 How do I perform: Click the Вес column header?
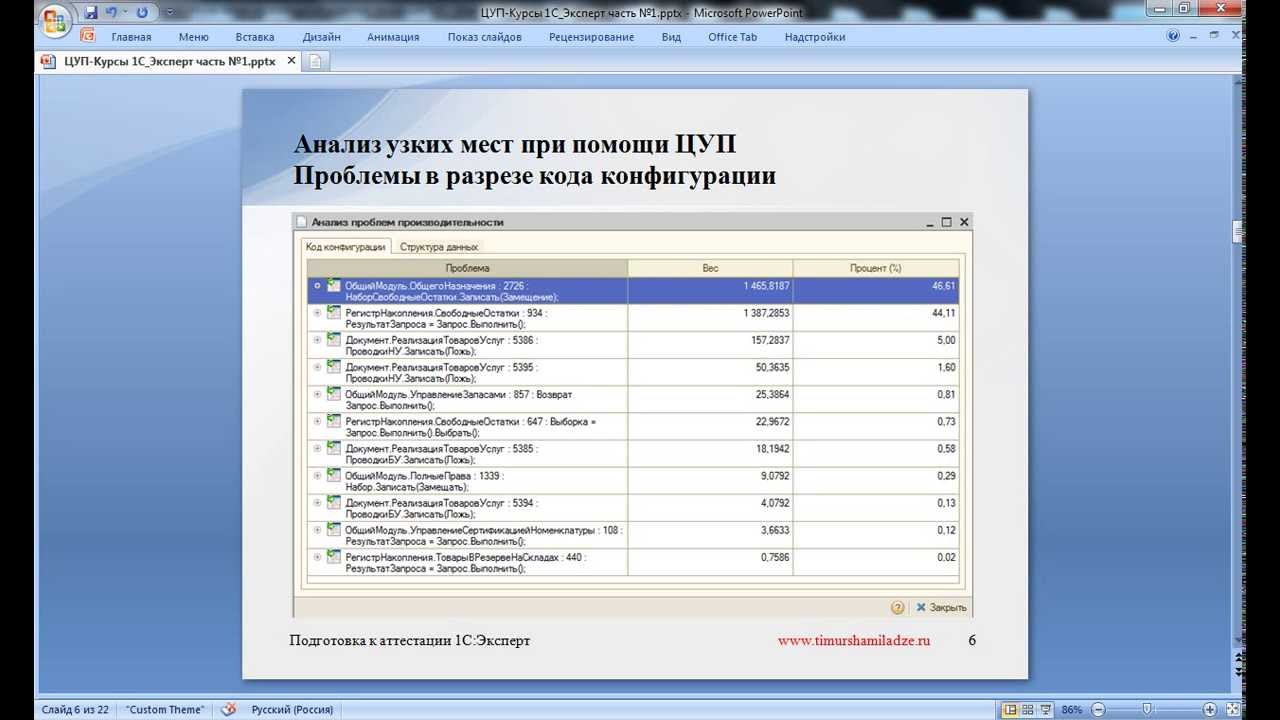(710, 268)
